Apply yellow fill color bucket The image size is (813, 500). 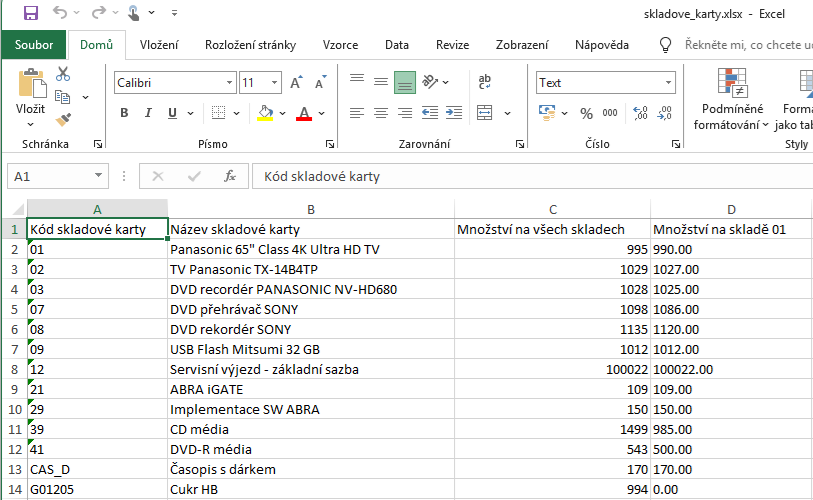coord(265,113)
